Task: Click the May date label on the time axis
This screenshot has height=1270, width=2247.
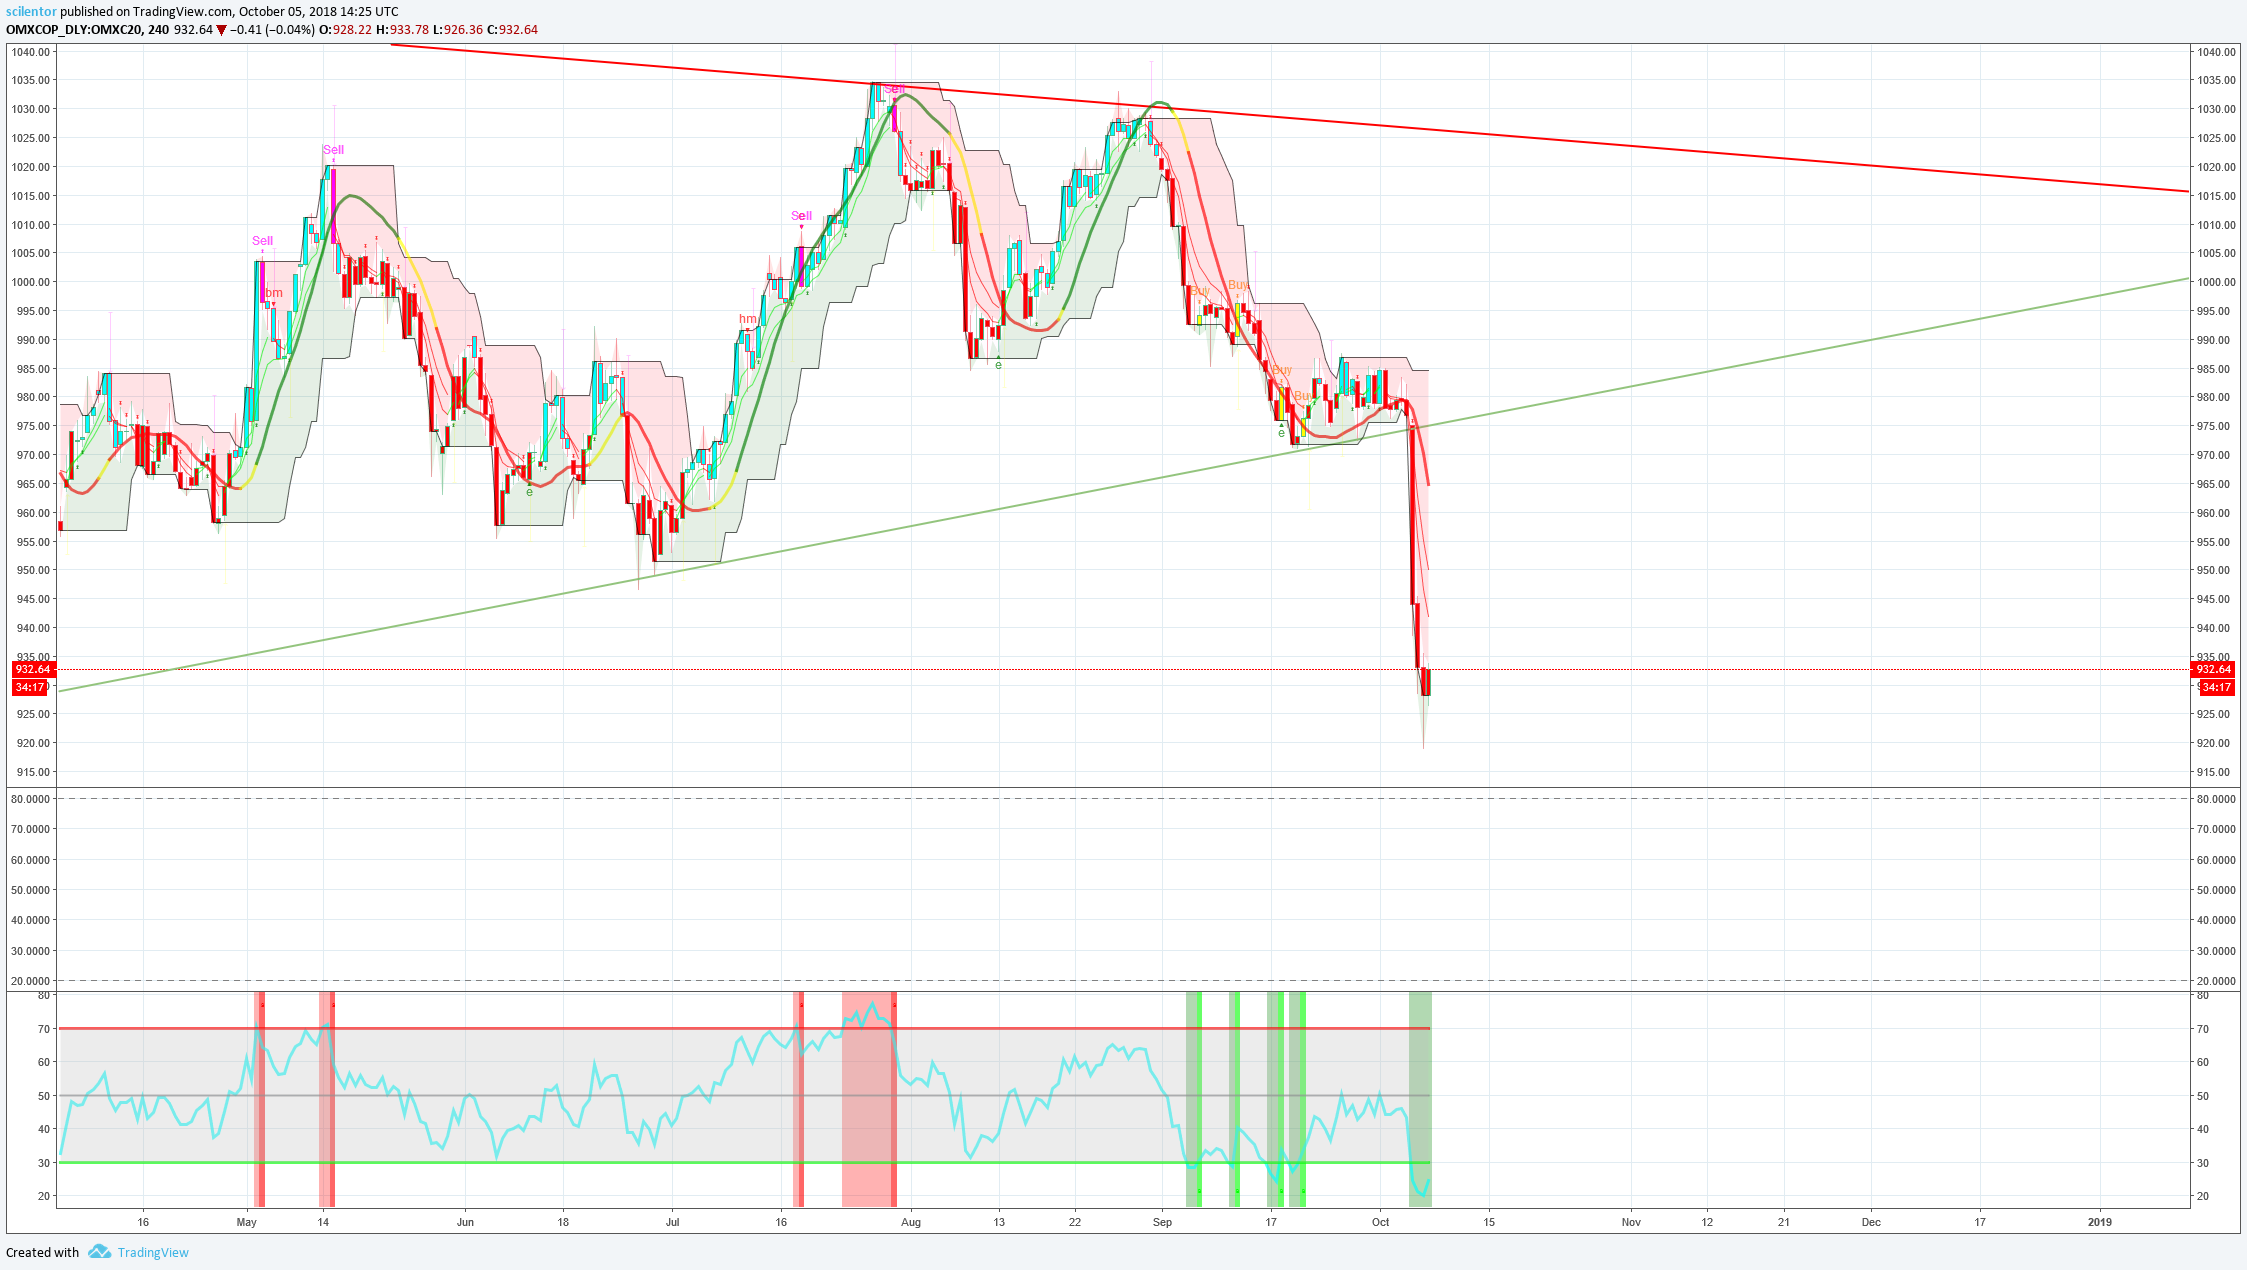Action: [x=247, y=1222]
